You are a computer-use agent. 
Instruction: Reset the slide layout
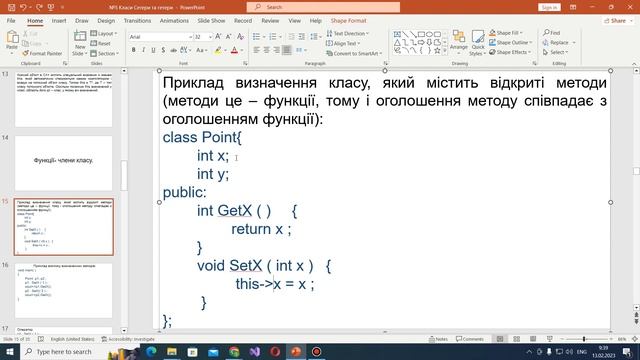pyautogui.click(x=100, y=43)
